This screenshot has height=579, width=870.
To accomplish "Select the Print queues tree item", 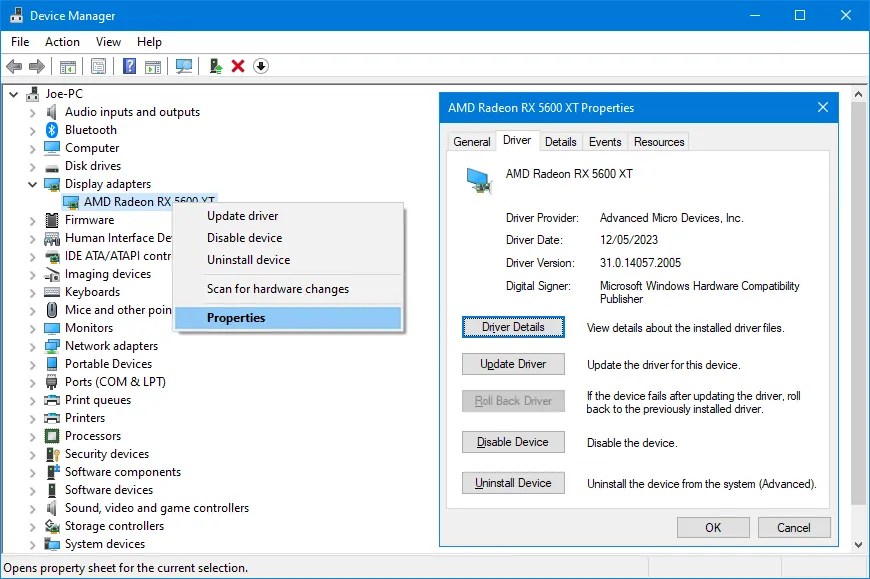I will pyautogui.click(x=98, y=400).
